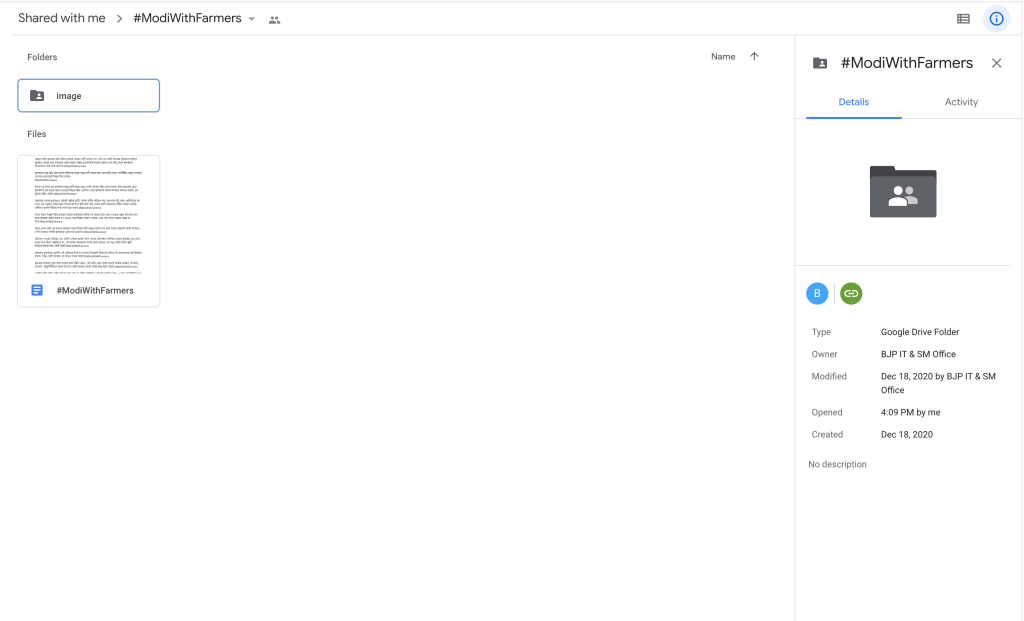Click the Modified value Dec 18, 2020 by BJP

point(938,383)
